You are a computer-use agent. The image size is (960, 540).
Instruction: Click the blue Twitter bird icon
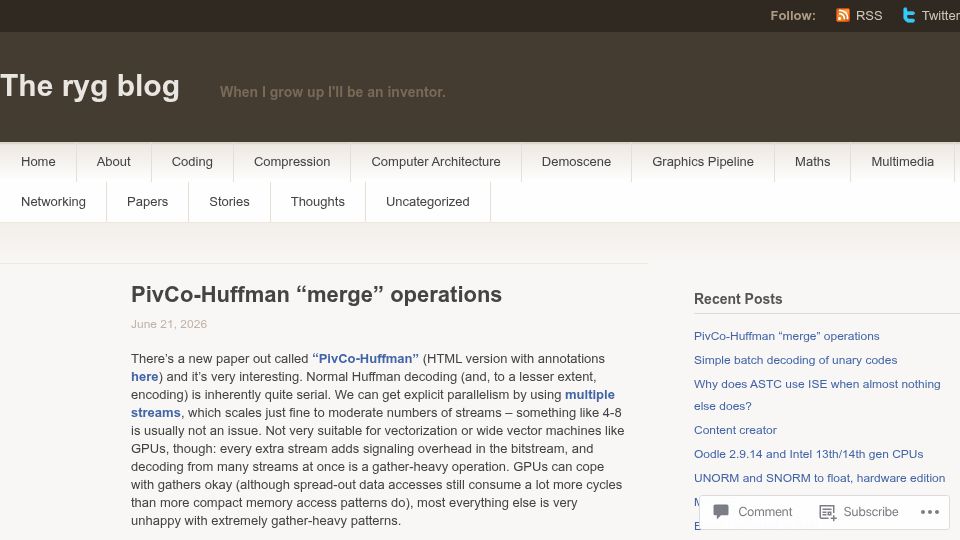pyautogui.click(x=909, y=15)
